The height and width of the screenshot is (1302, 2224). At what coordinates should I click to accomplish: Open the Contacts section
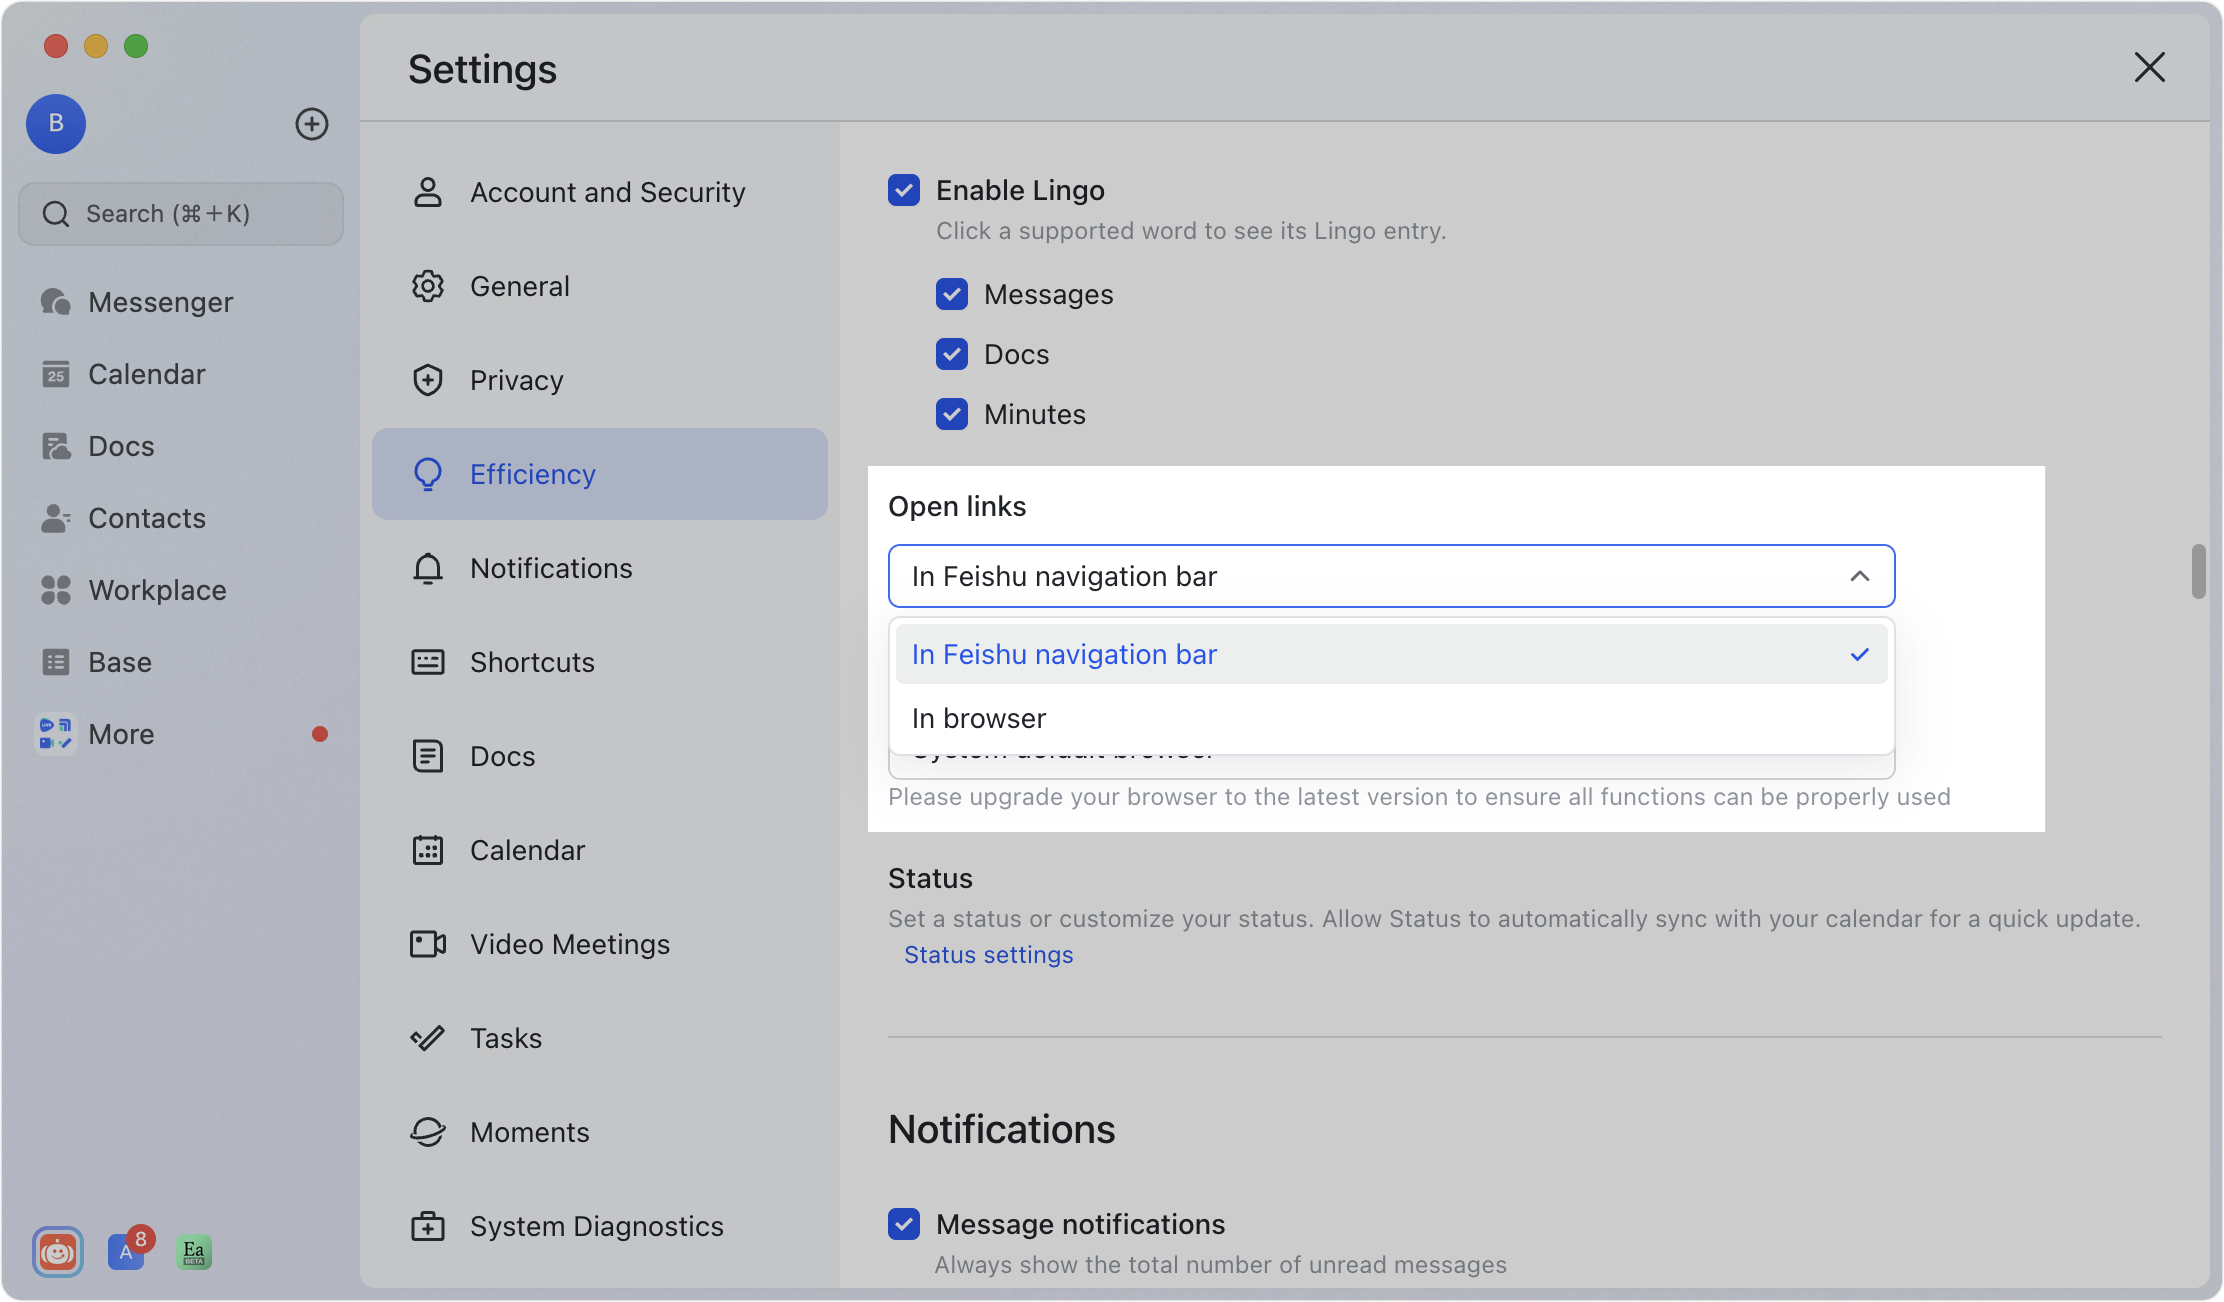(x=146, y=518)
